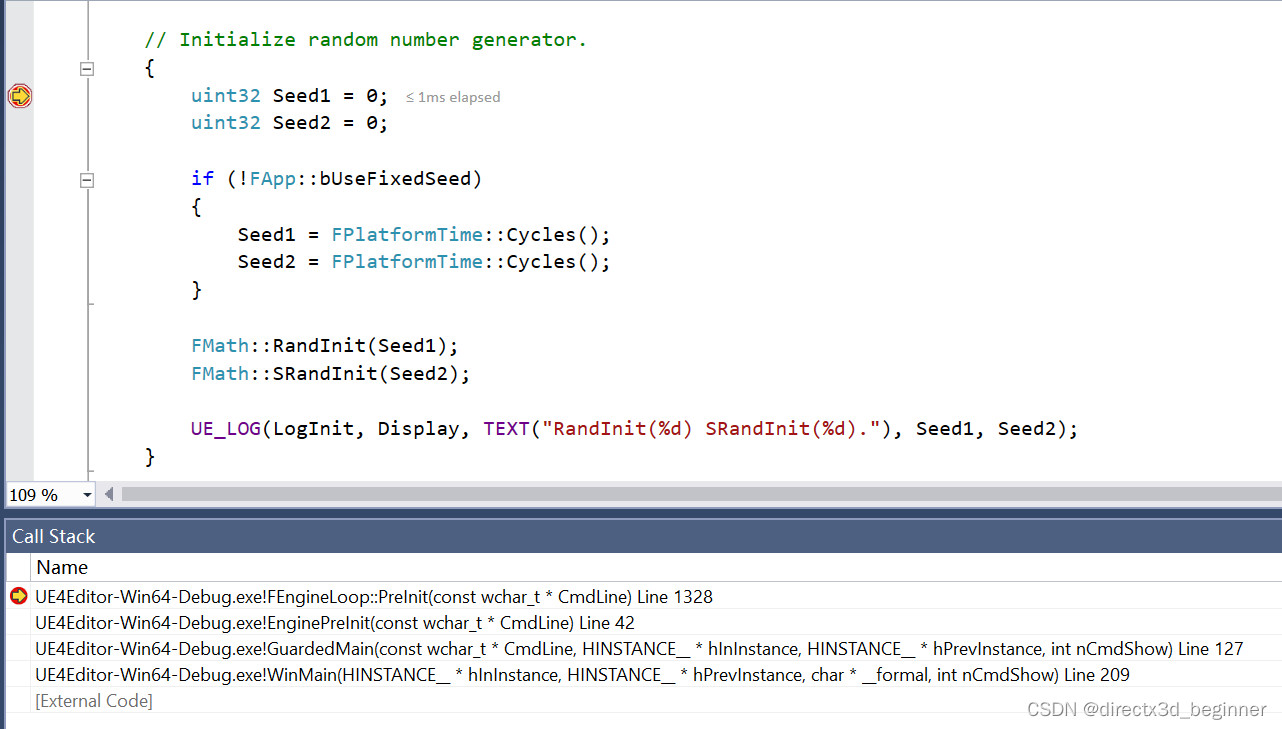Viewport: 1282px width, 729px height.
Task: Click the editor horizontal scrollbar track
Action: [x=700, y=494]
